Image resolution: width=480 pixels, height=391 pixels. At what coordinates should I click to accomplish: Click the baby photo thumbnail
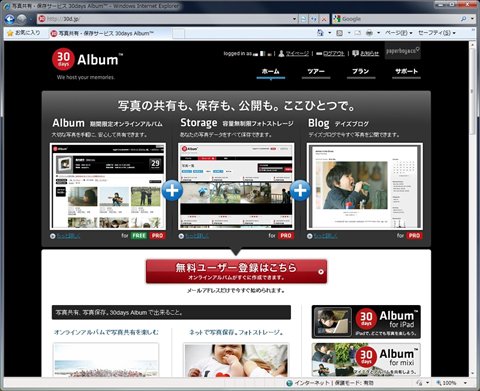click(x=236, y=360)
